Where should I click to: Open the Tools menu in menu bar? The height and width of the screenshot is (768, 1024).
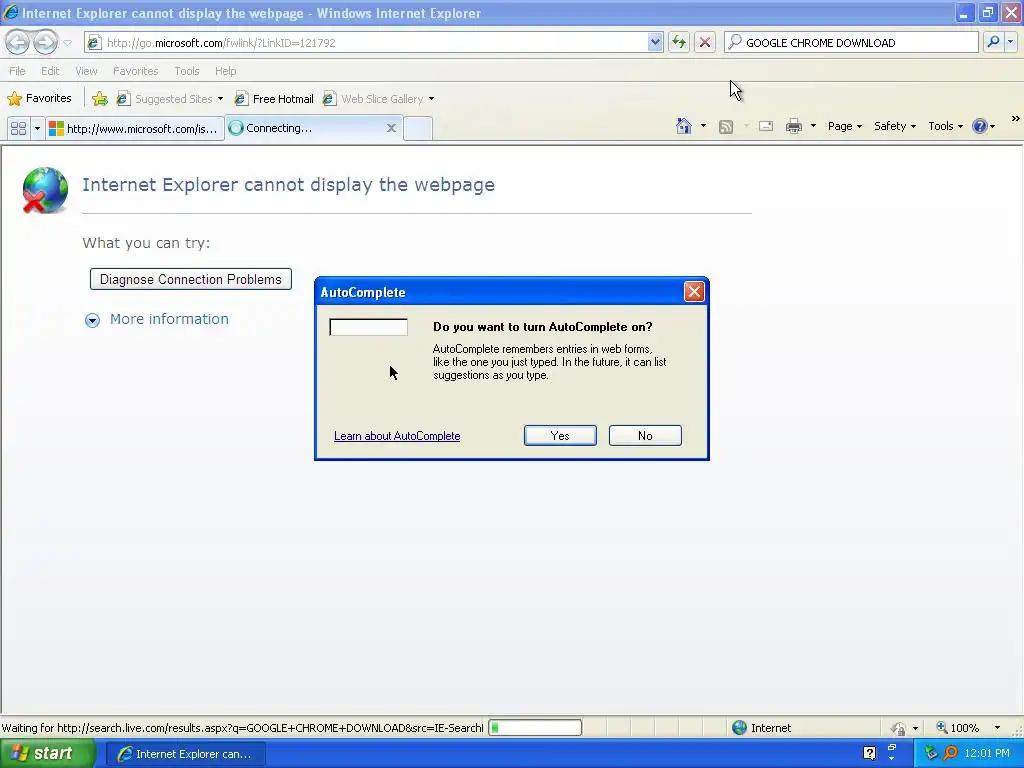pyautogui.click(x=187, y=71)
